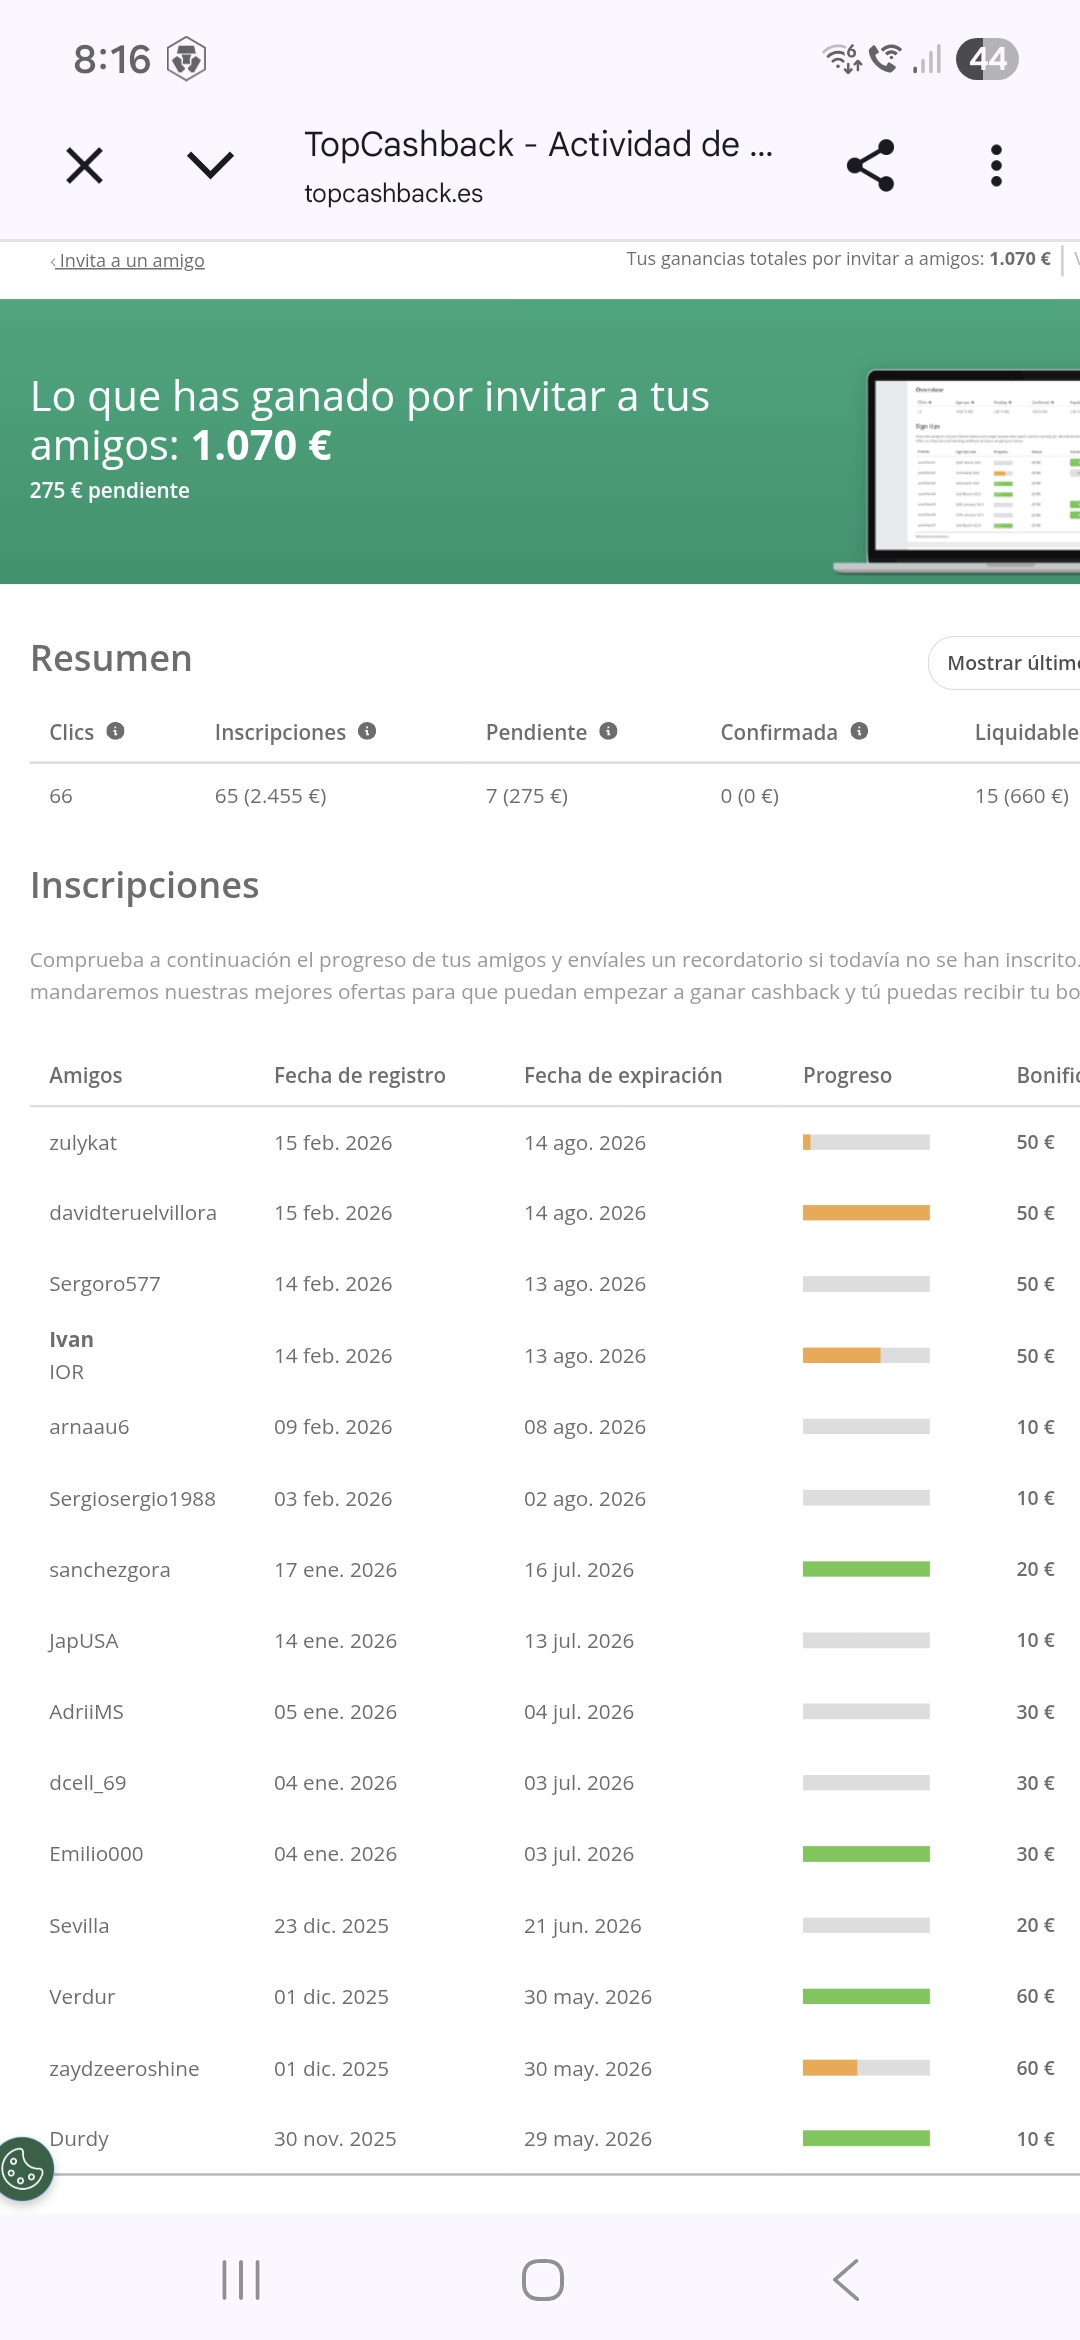Viewport: 1080px width, 2340px height.
Task: Tap progress bar in Ivan IOR row
Action: coord(866,1355)
